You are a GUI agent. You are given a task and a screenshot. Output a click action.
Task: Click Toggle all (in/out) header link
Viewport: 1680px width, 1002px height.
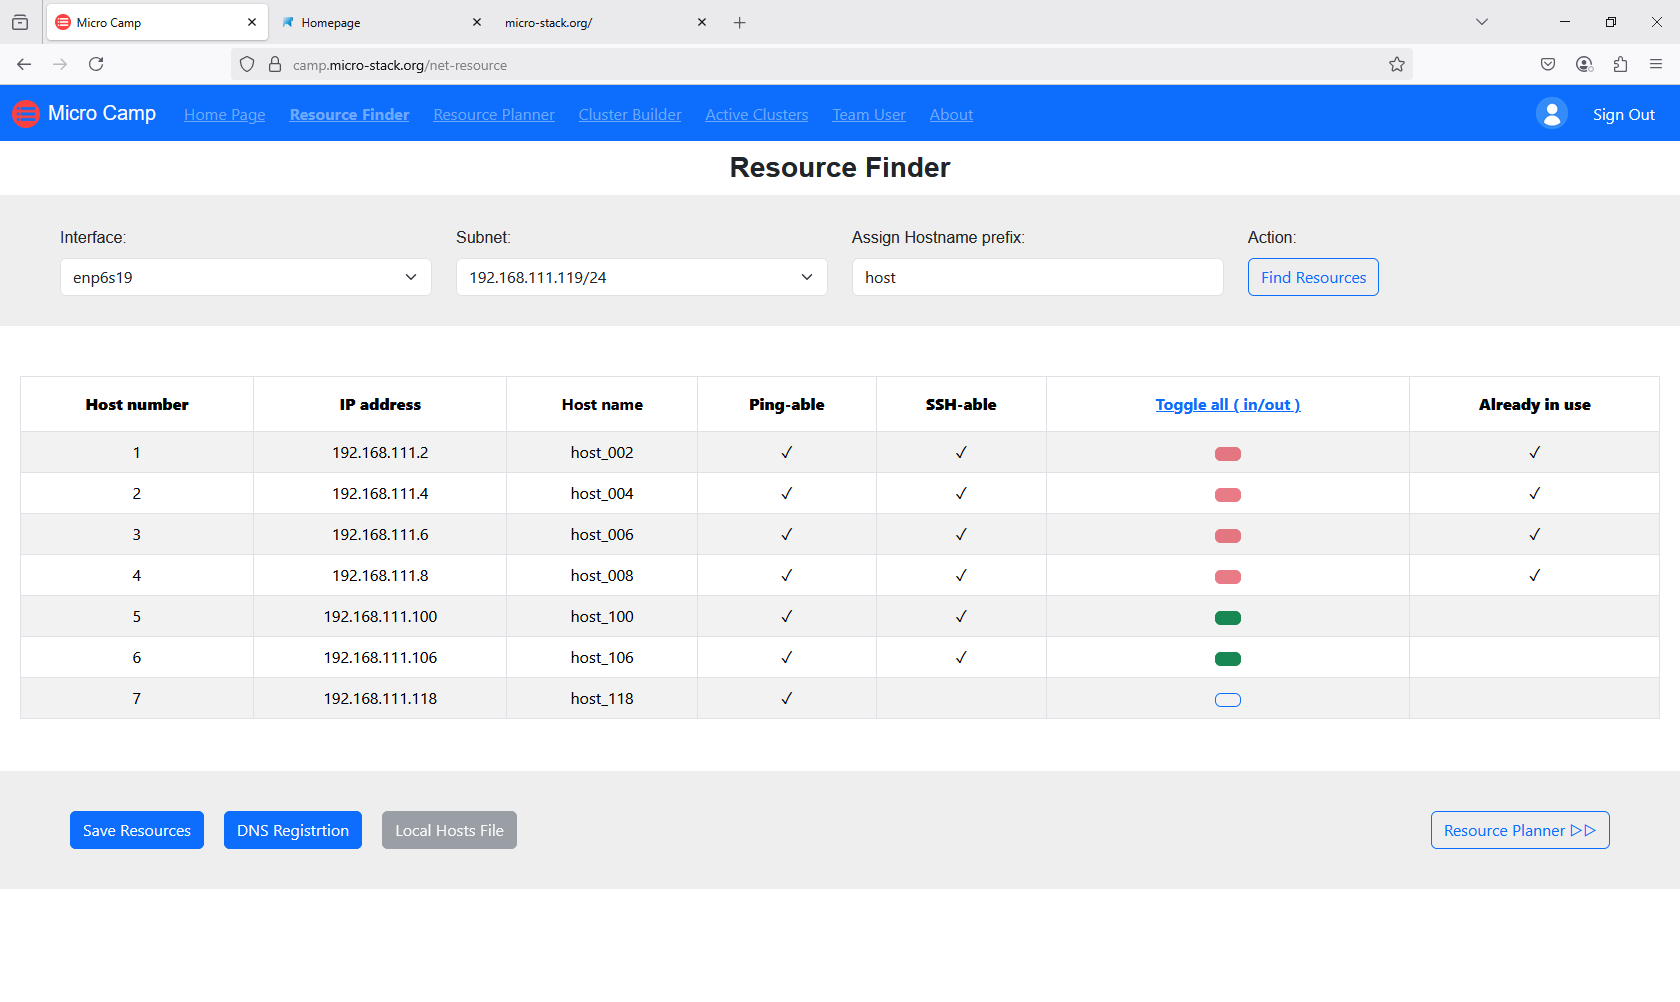1228,405
